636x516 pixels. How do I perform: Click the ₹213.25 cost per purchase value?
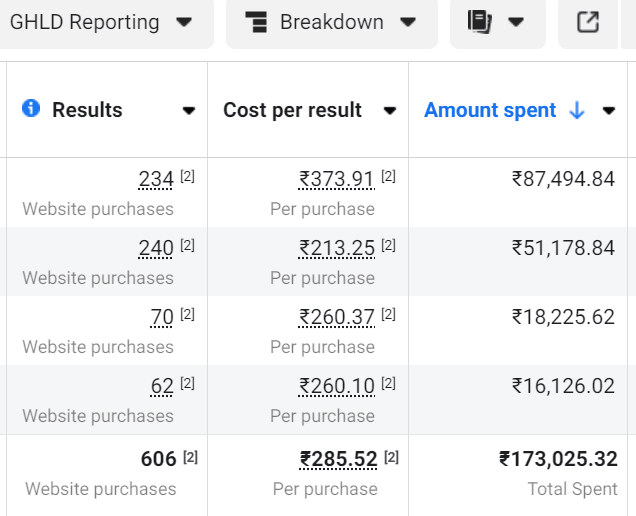[x=337, y=248]
